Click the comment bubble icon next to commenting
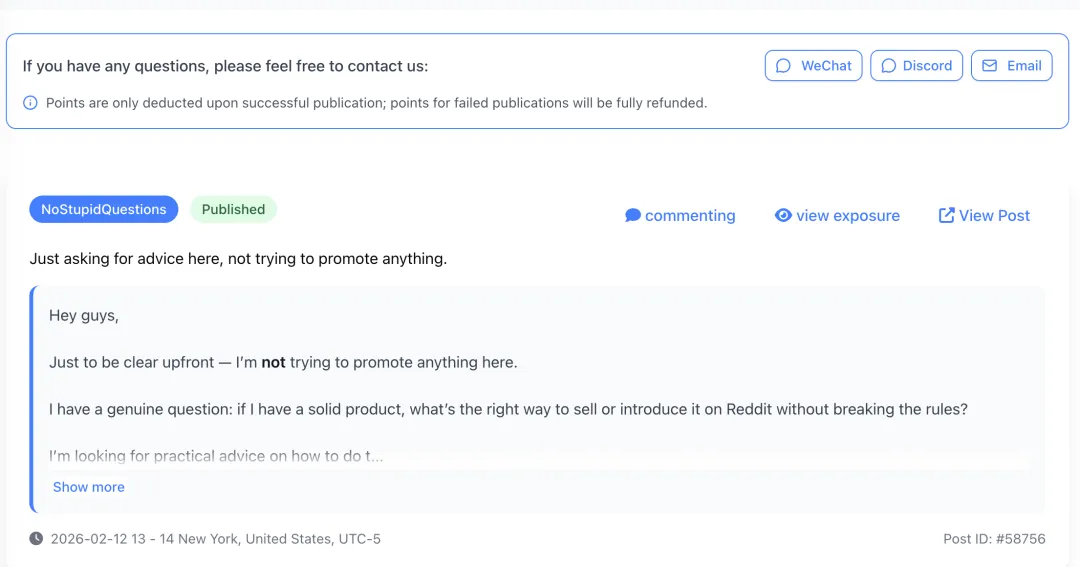Screen dimensions: 1080x567 click(633, 215)
